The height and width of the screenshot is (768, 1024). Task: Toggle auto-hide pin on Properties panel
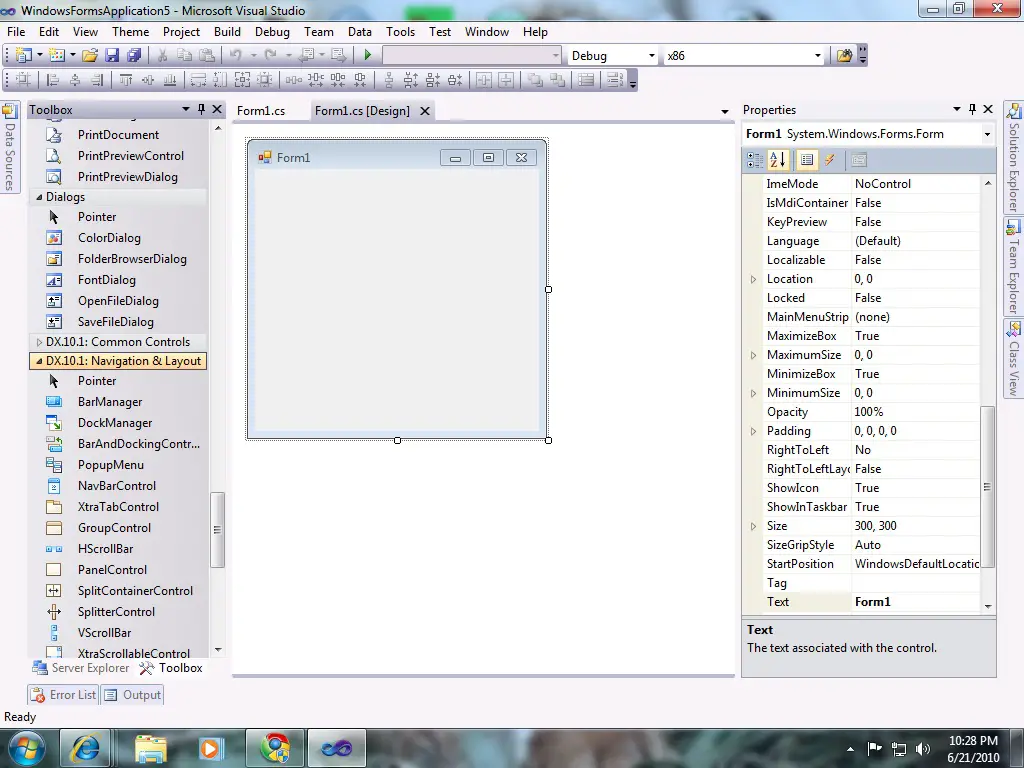point(972,110)
